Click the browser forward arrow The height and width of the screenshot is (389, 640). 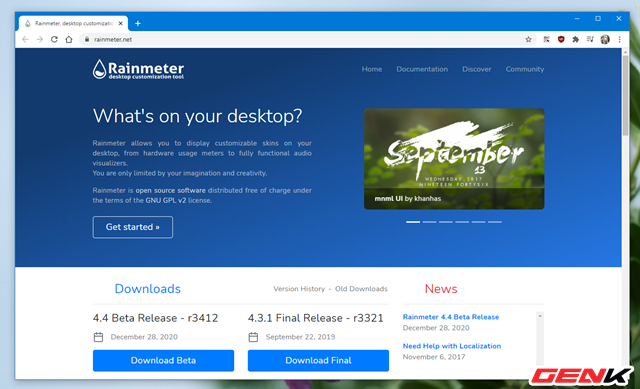coord(40,40)
